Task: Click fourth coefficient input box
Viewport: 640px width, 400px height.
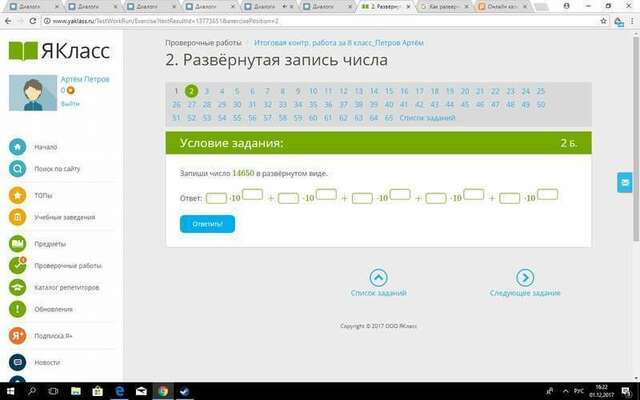Action: (x=436, y=198)
